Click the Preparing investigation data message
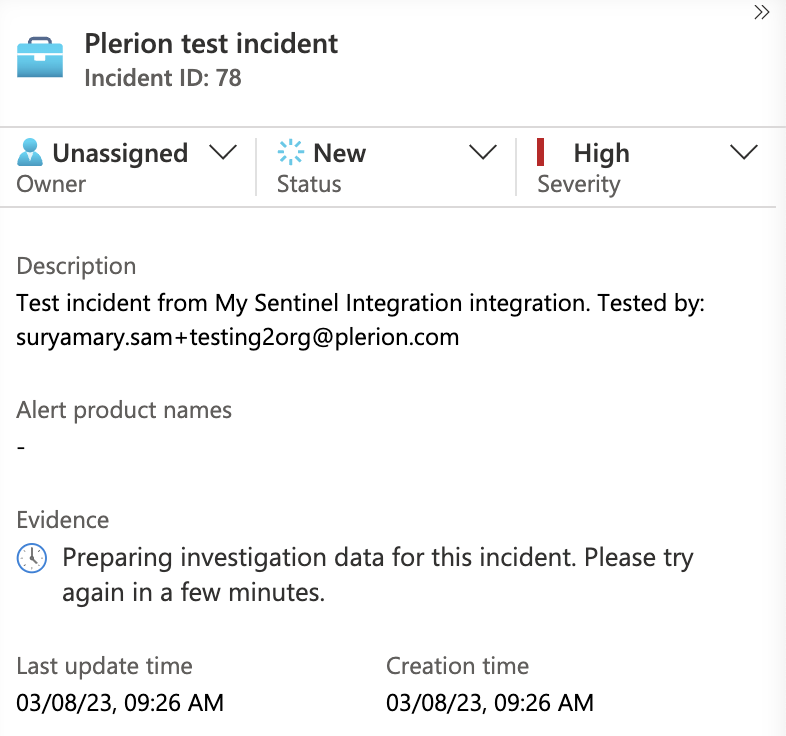This screenshot has height=736, width=786. (378, 575)
